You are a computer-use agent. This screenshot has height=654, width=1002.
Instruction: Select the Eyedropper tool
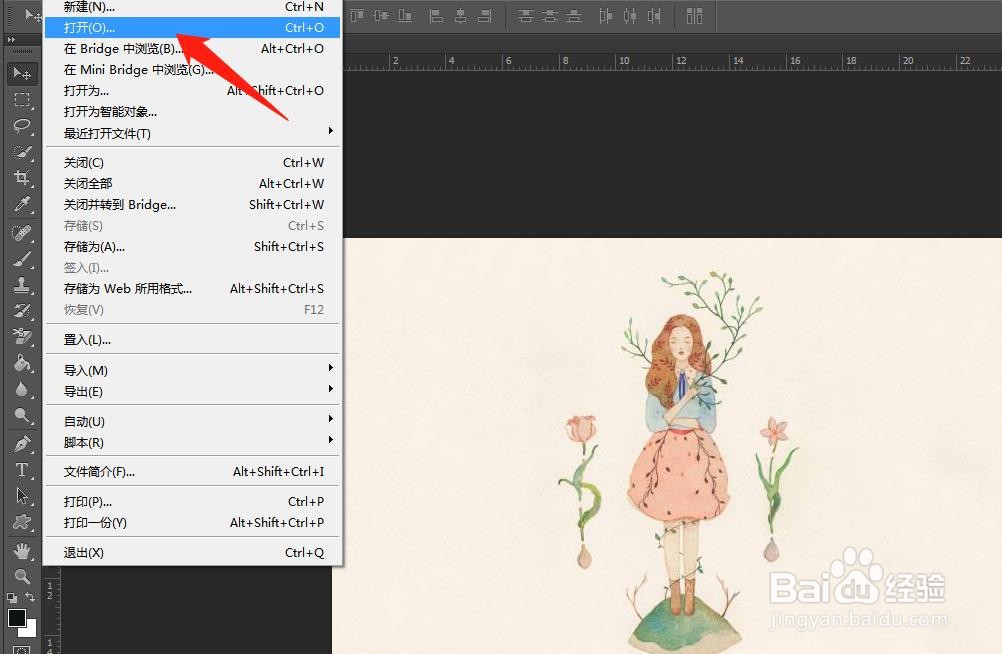[x=22, y=204]
